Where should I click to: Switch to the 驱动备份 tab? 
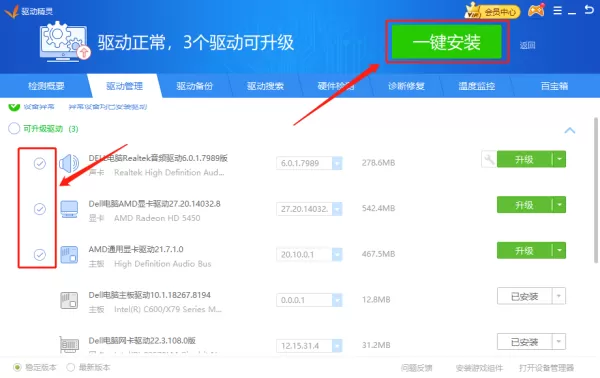click(x=194, y=86)
